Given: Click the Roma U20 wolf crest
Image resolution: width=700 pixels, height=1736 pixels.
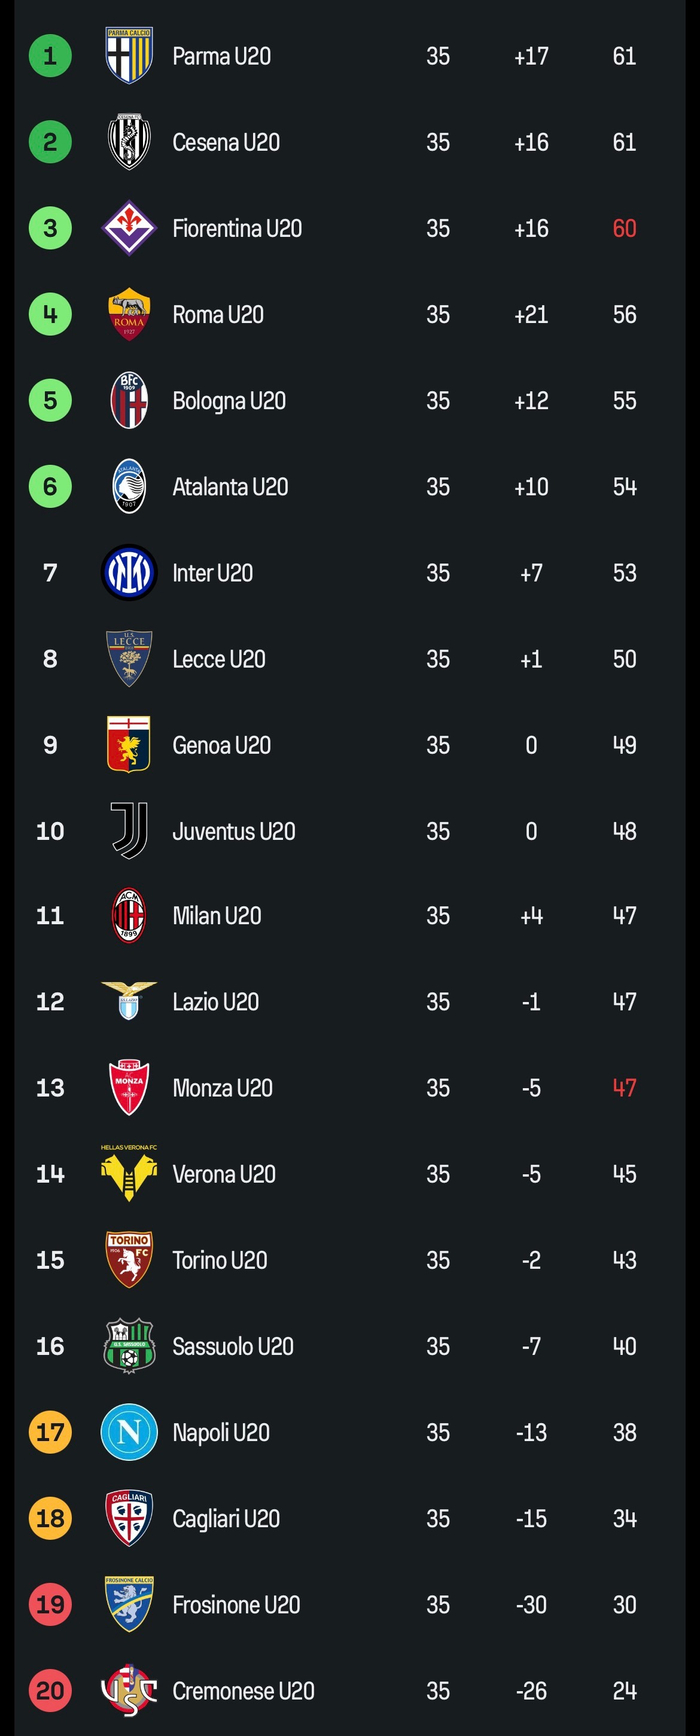Looking at the screenshot, I should click(x=129, y=314).
